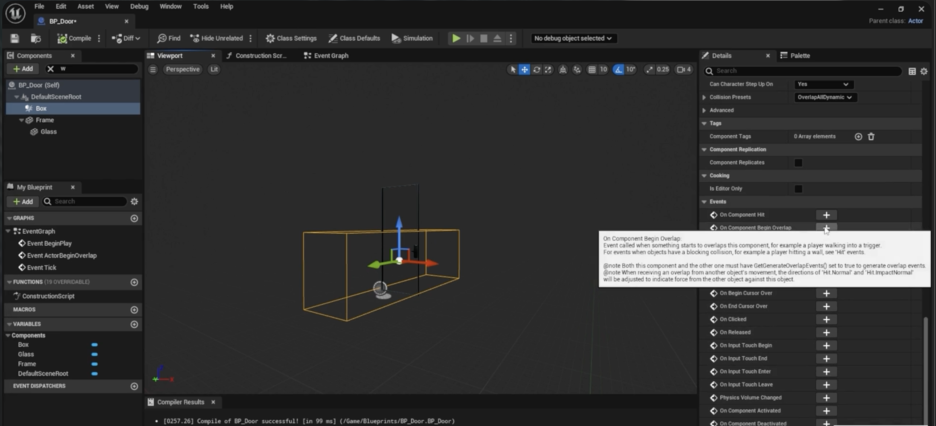936x426 pixels.
Task: Open Class Settings
Action: [291, 38]
